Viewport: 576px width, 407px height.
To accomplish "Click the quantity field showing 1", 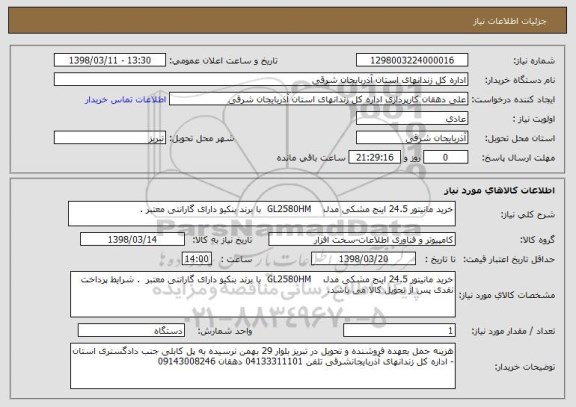I will pyautogui.click(x=399, y=331).
